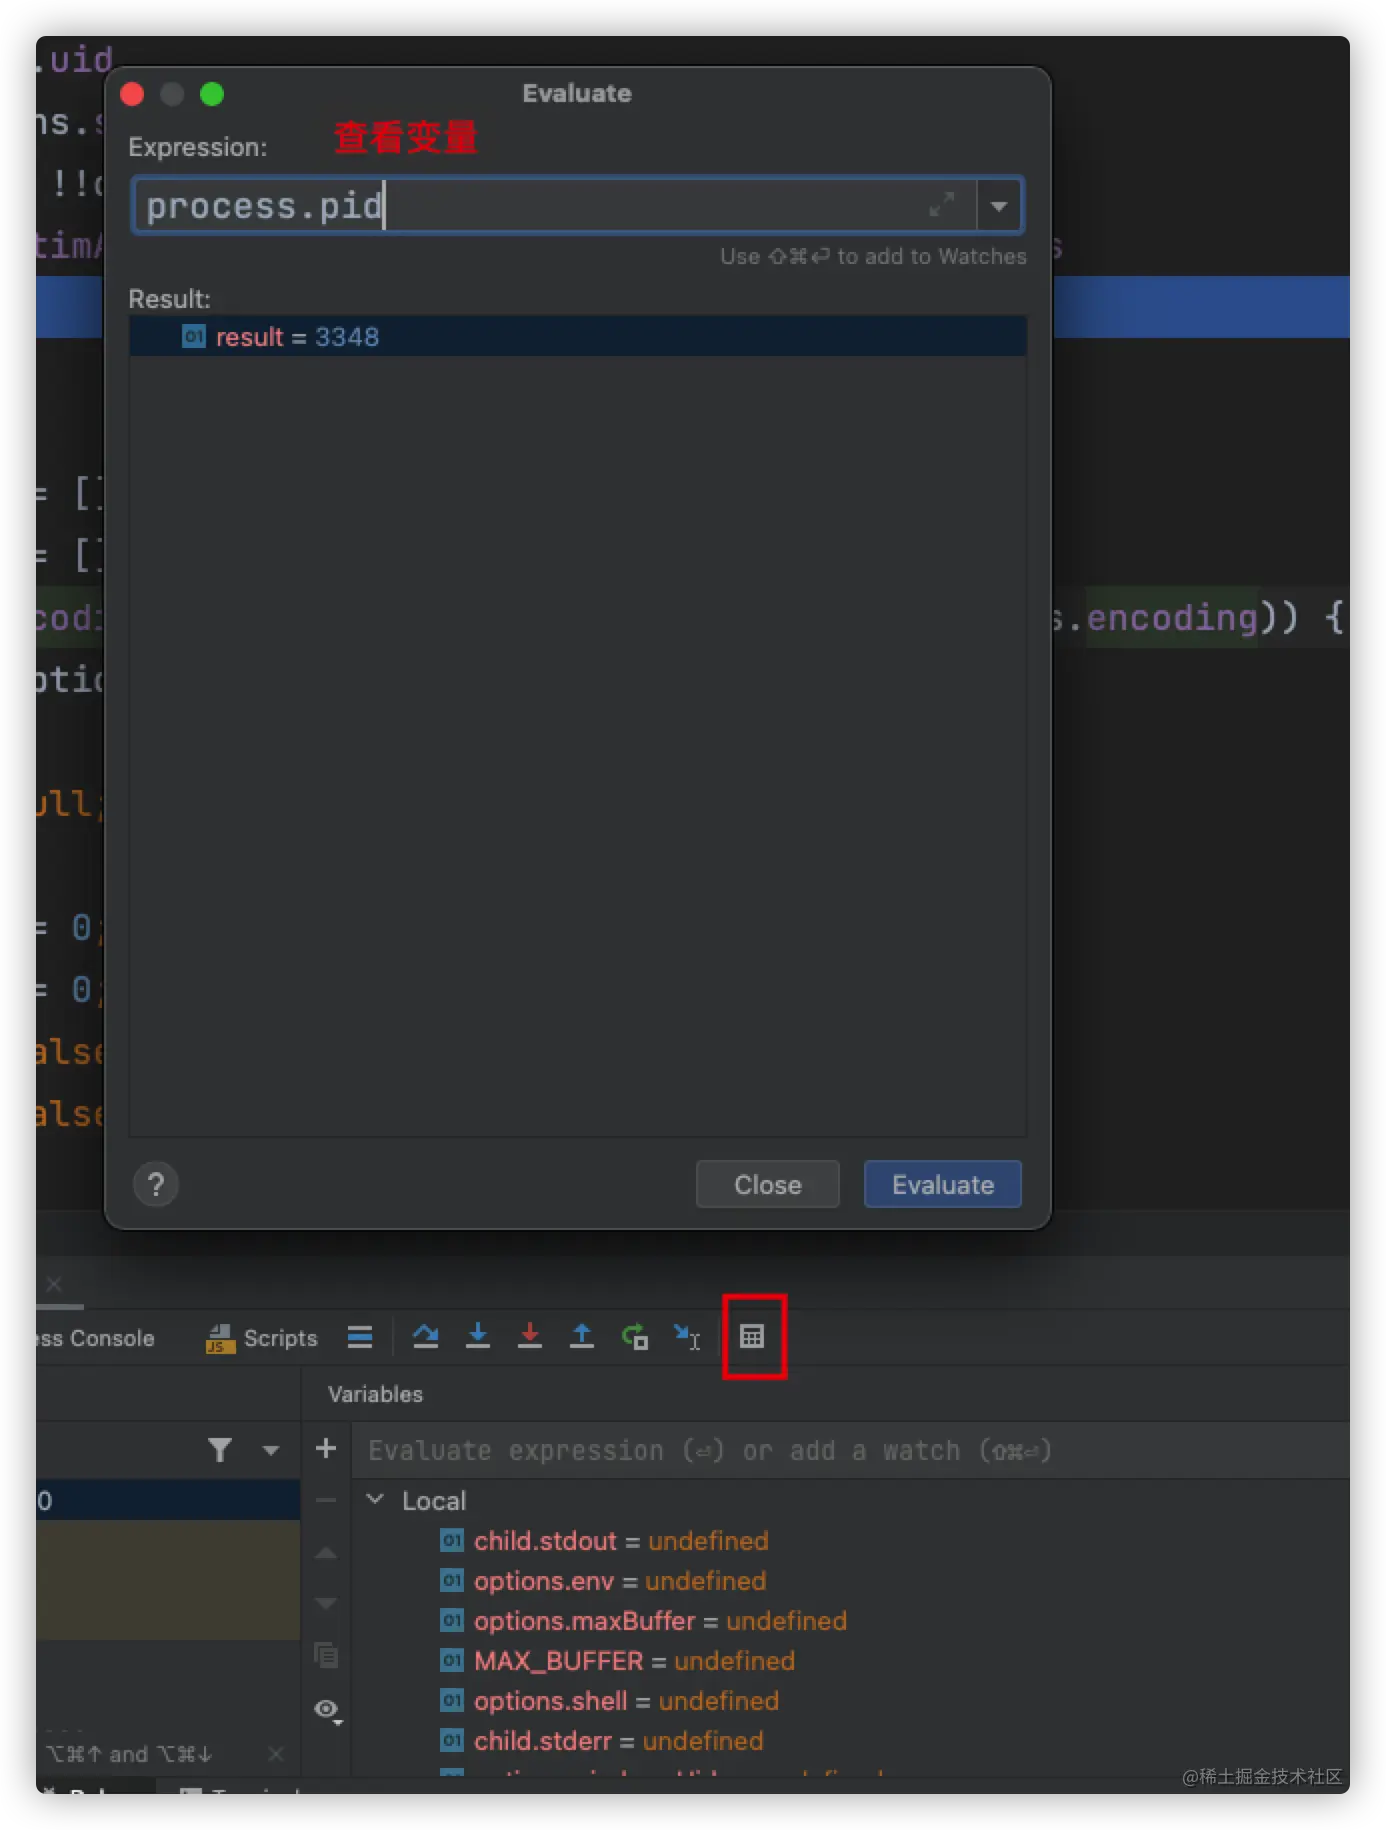
Task: Click the Step Into debugger icon
Action: pos(478,1336)
